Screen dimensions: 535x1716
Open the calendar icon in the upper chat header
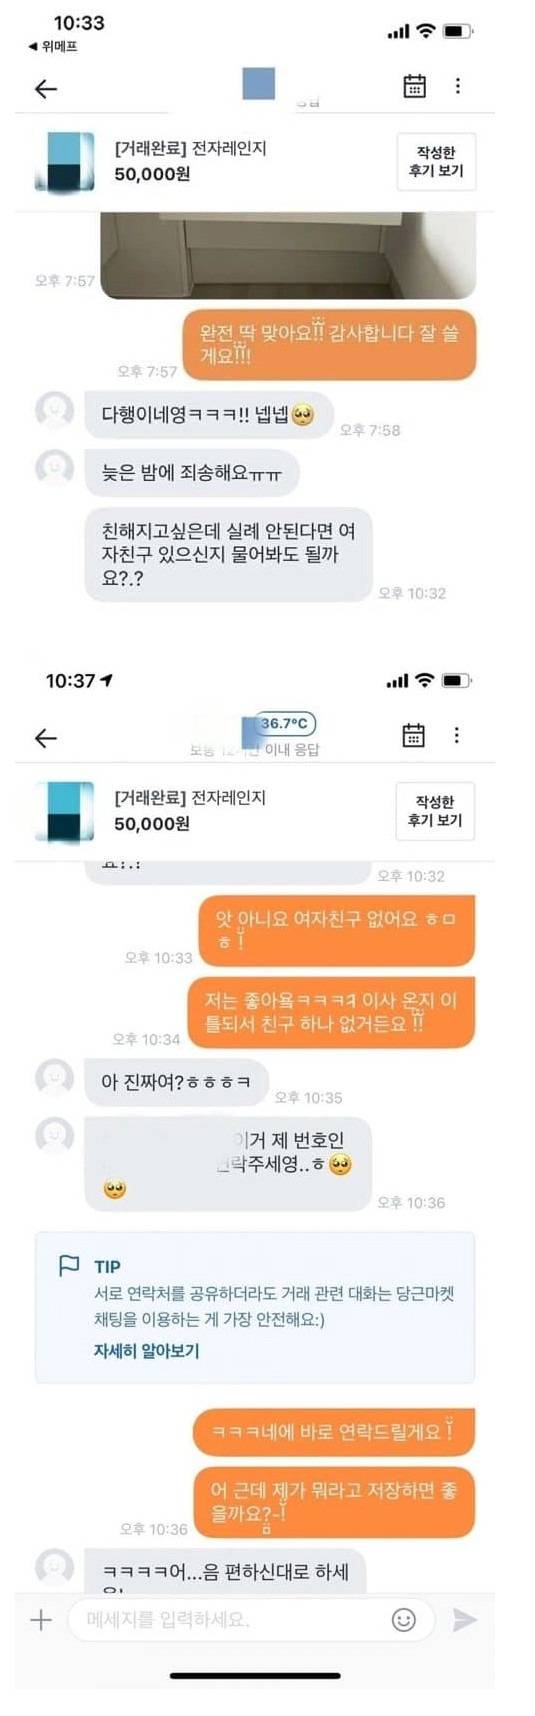point(414,86)
